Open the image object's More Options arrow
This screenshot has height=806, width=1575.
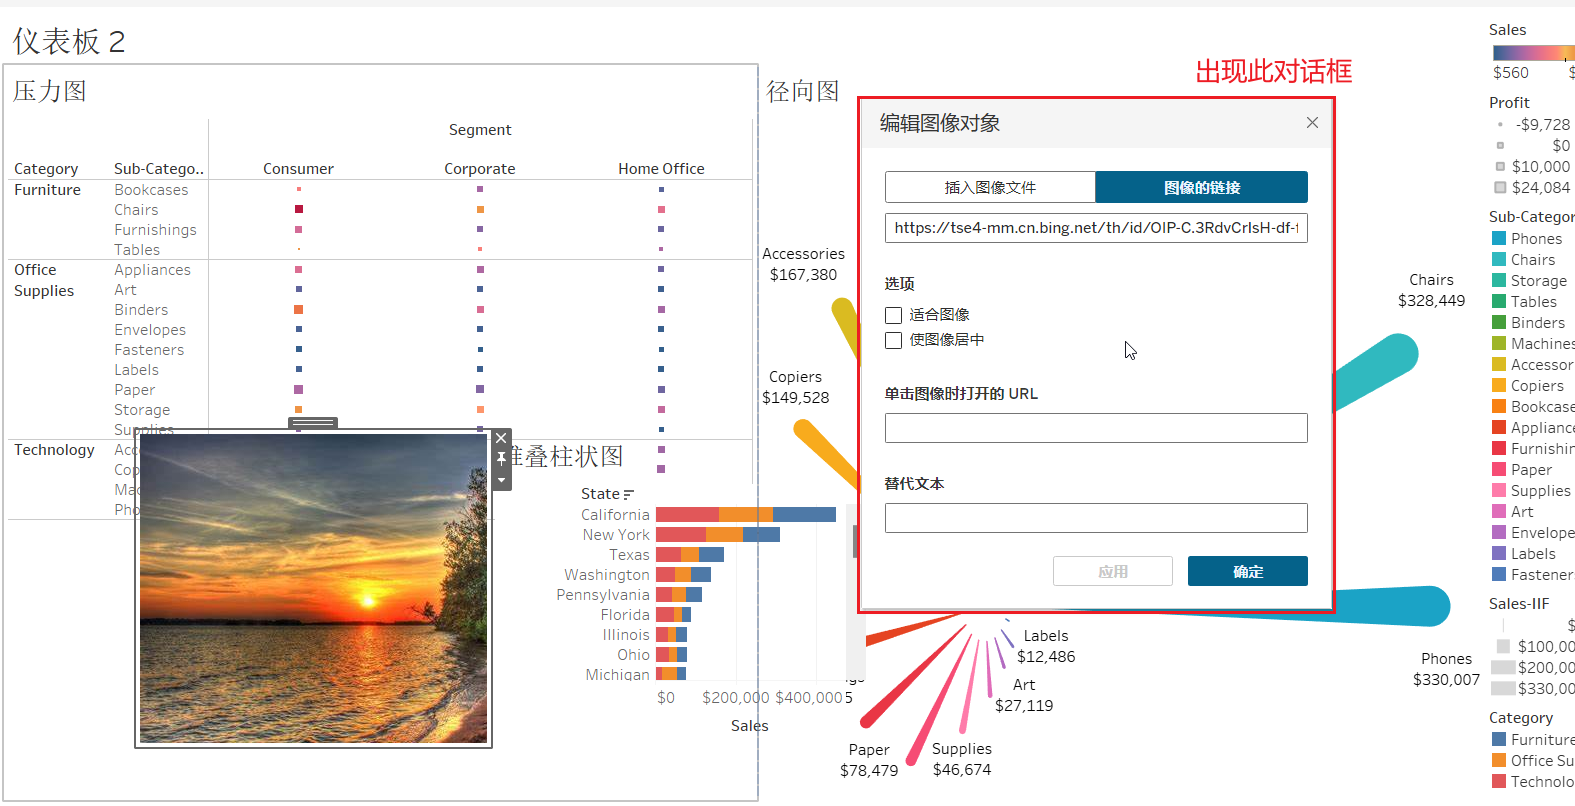click(501, 480)
